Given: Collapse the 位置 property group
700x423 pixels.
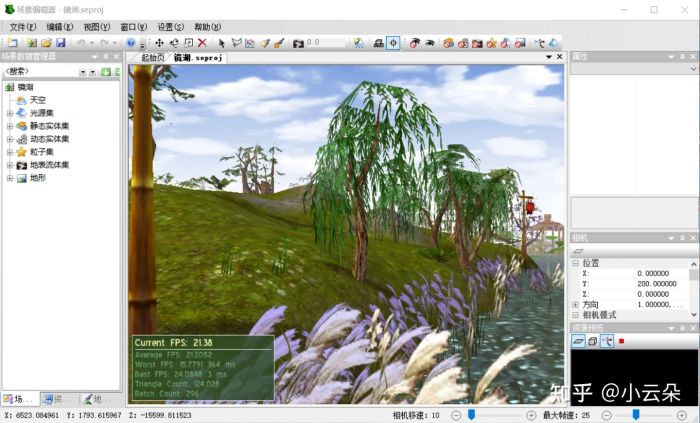Looking at the screenshot, I should point(575,263).
